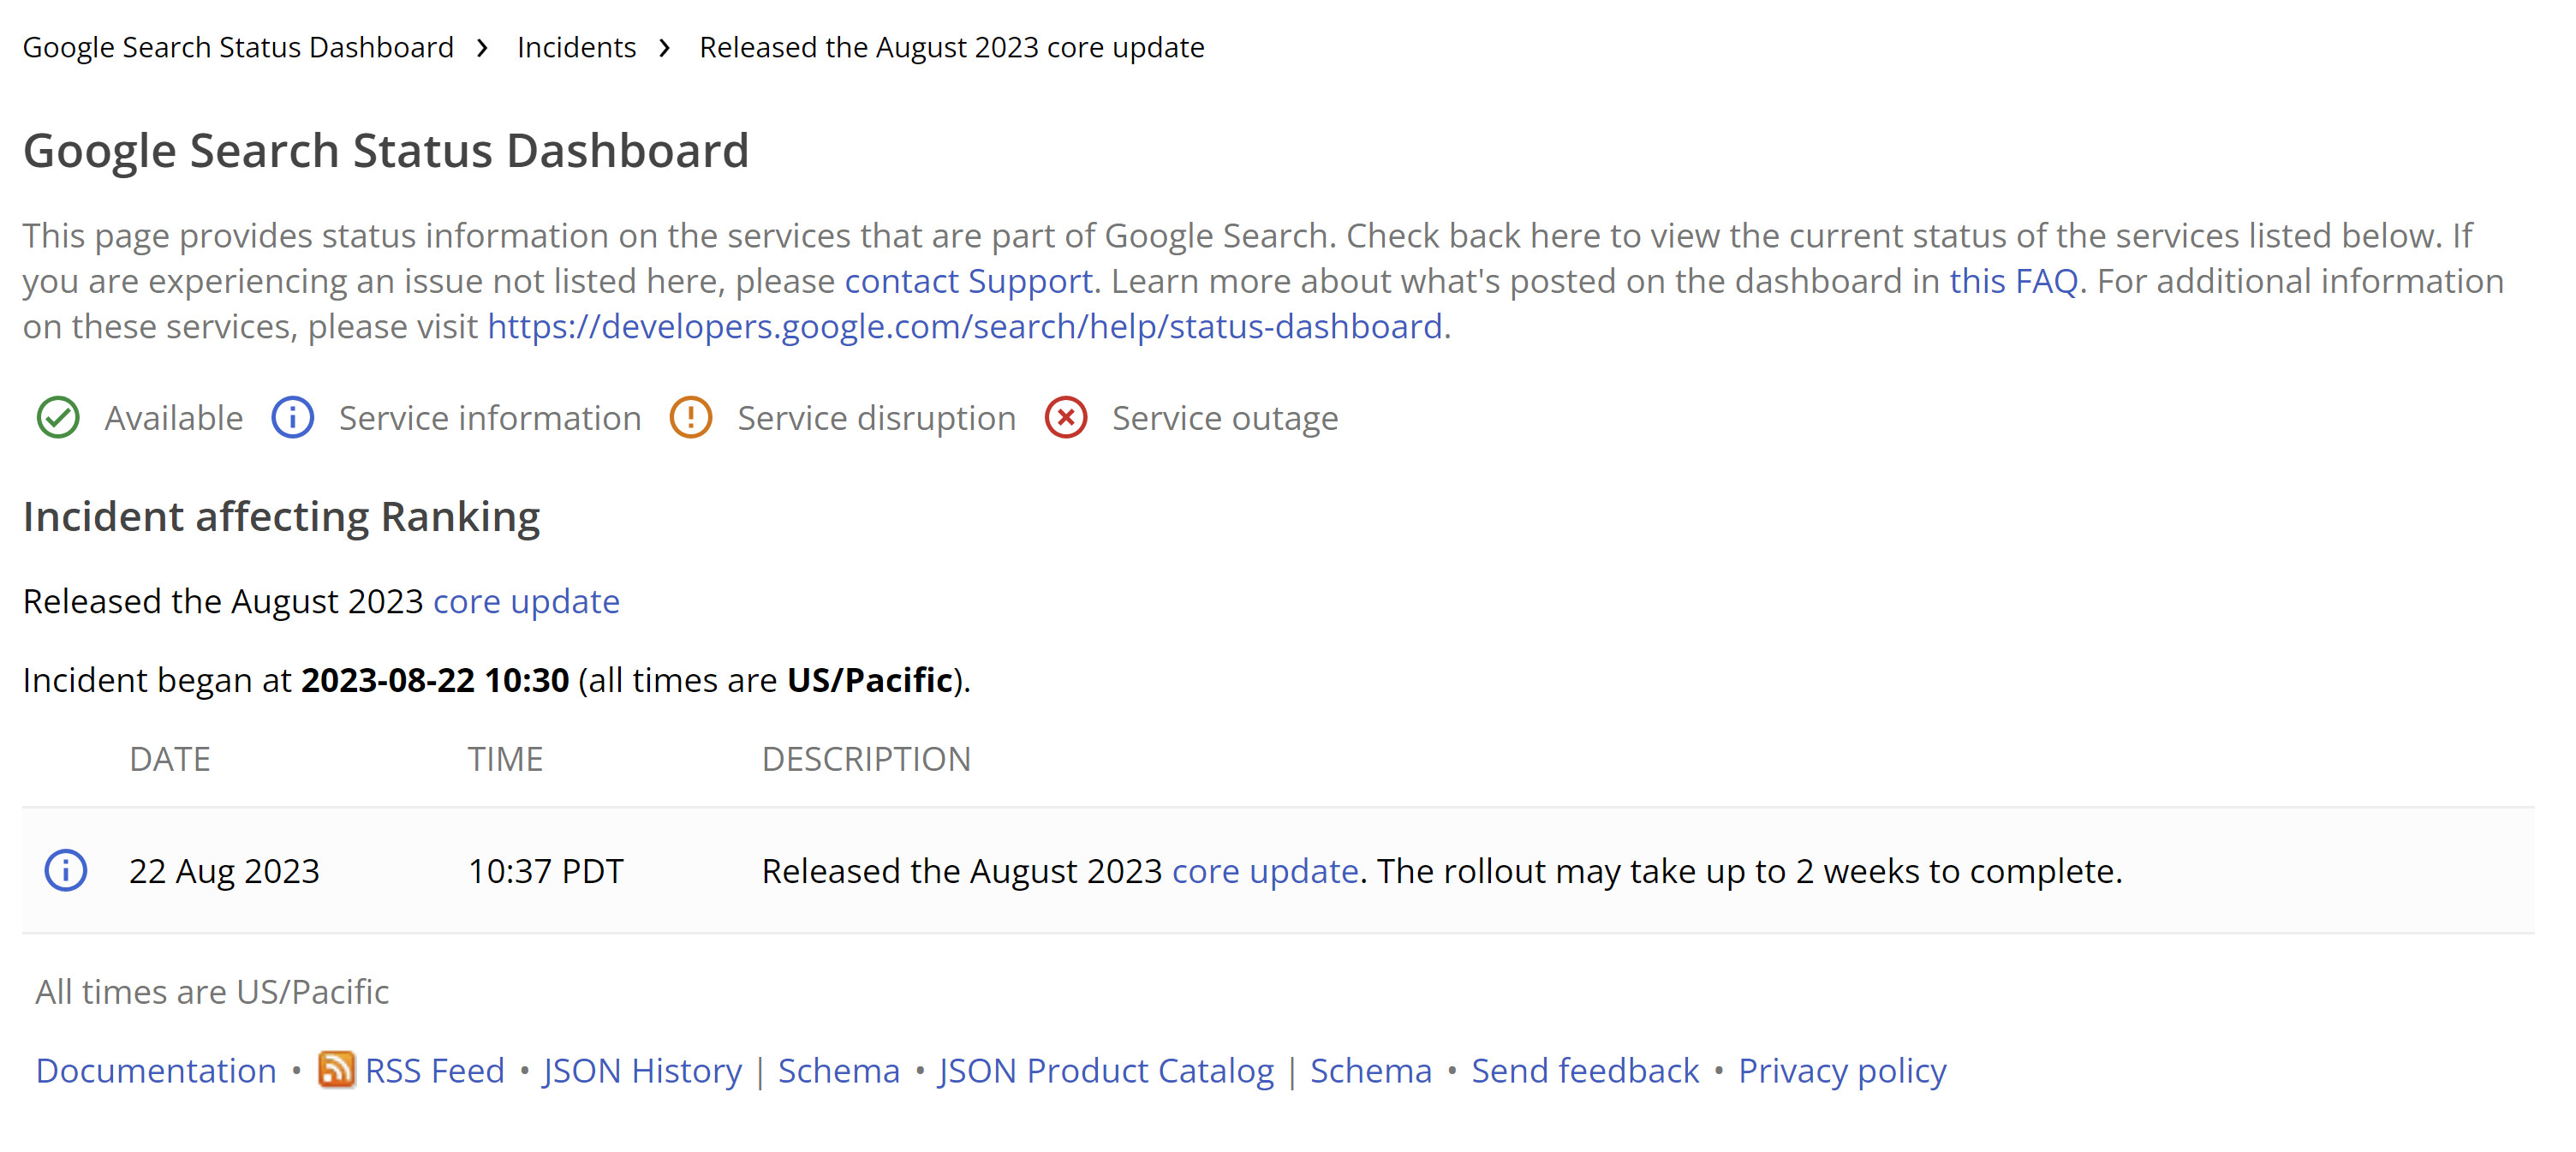The width and height of the screenshot is (2576, 1152).
Task: Click Send feedback
Action: [1584, 1069]
